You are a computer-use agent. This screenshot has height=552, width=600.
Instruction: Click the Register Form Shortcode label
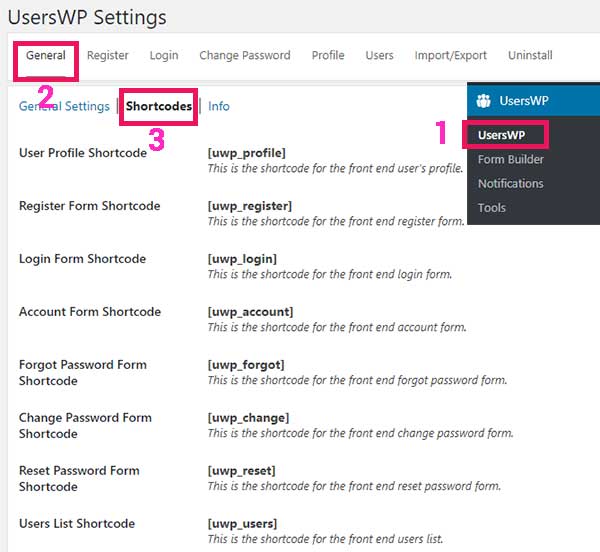coord(90,206)
